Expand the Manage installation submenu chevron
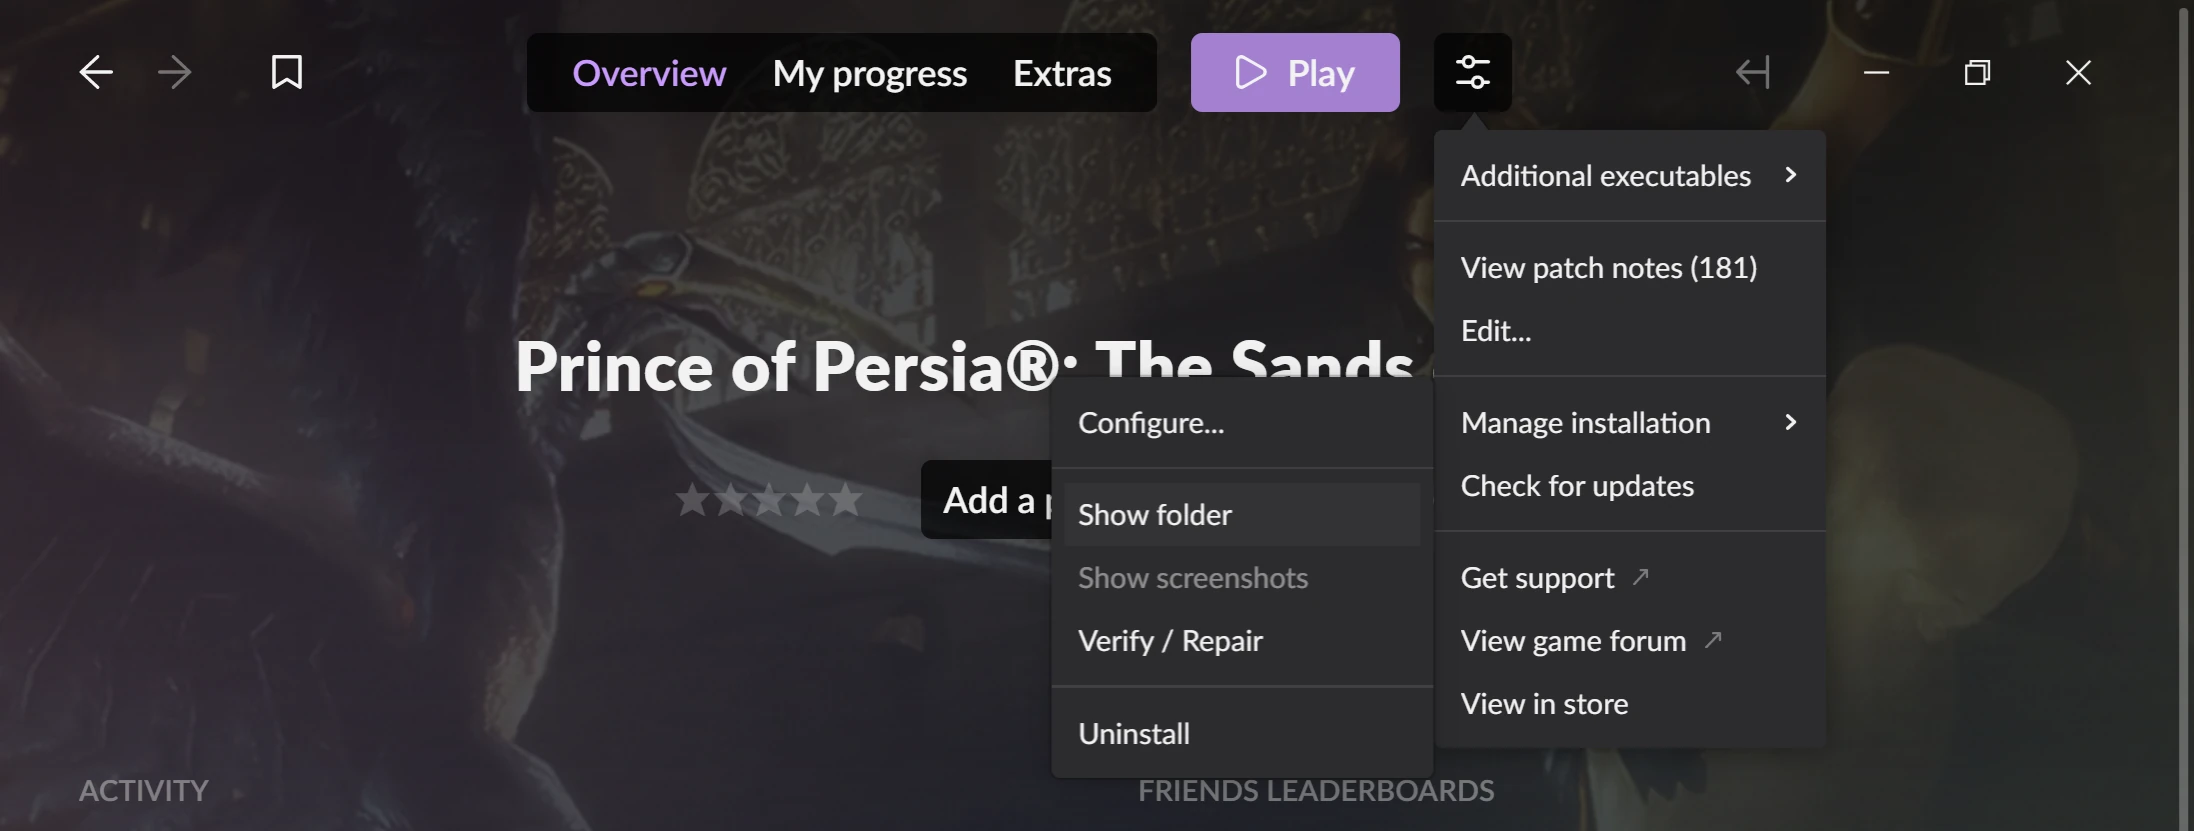The width and height of the screenshot is (2194, 831). coord(1791,422)
